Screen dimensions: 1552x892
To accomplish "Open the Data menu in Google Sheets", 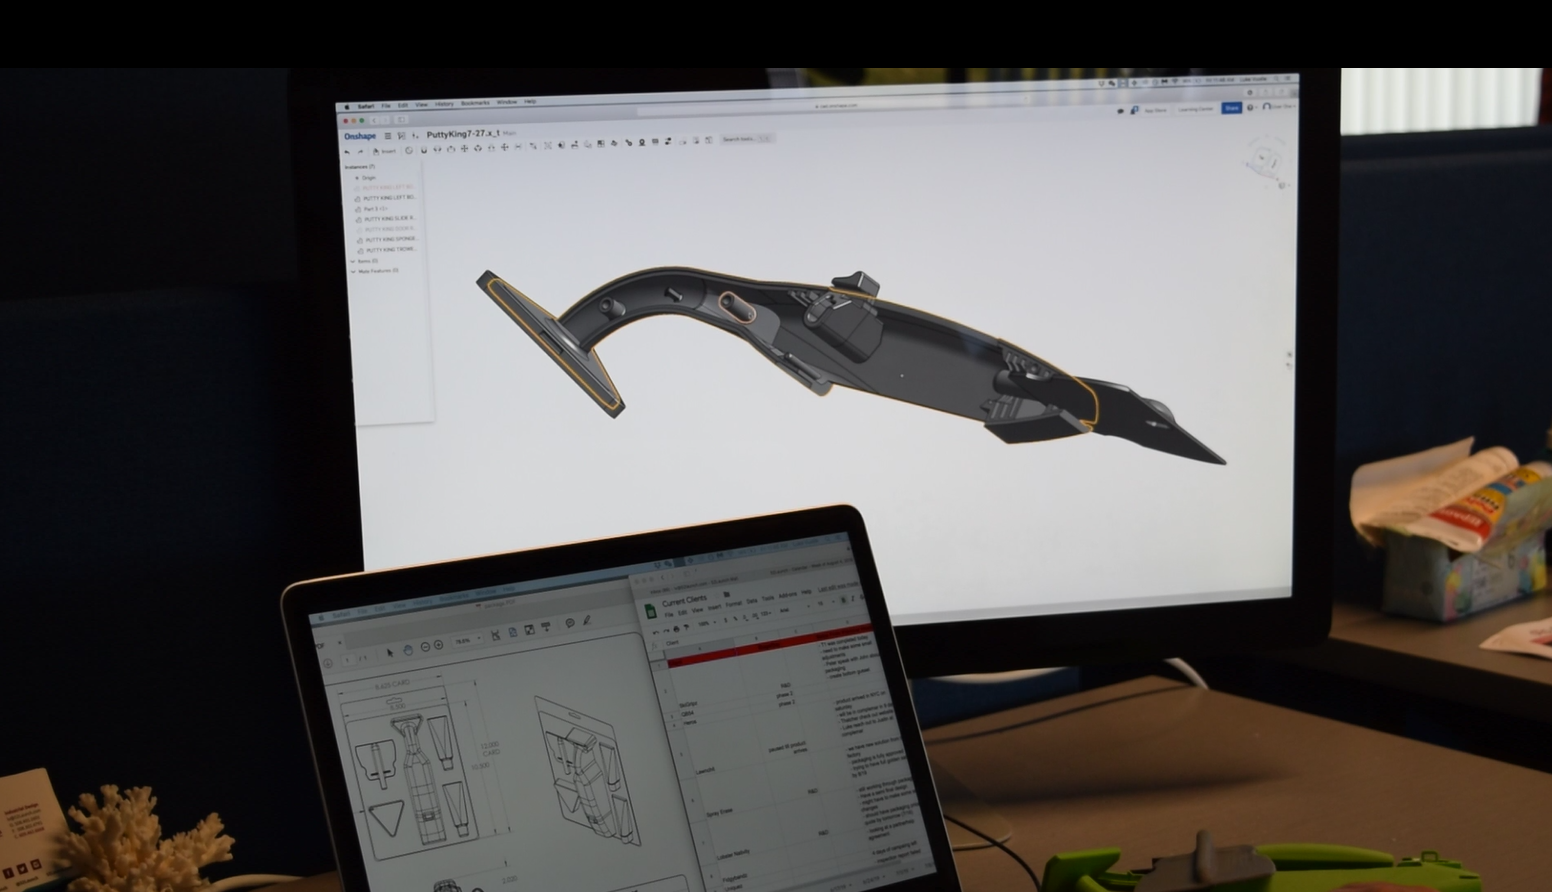I will 751,602.
